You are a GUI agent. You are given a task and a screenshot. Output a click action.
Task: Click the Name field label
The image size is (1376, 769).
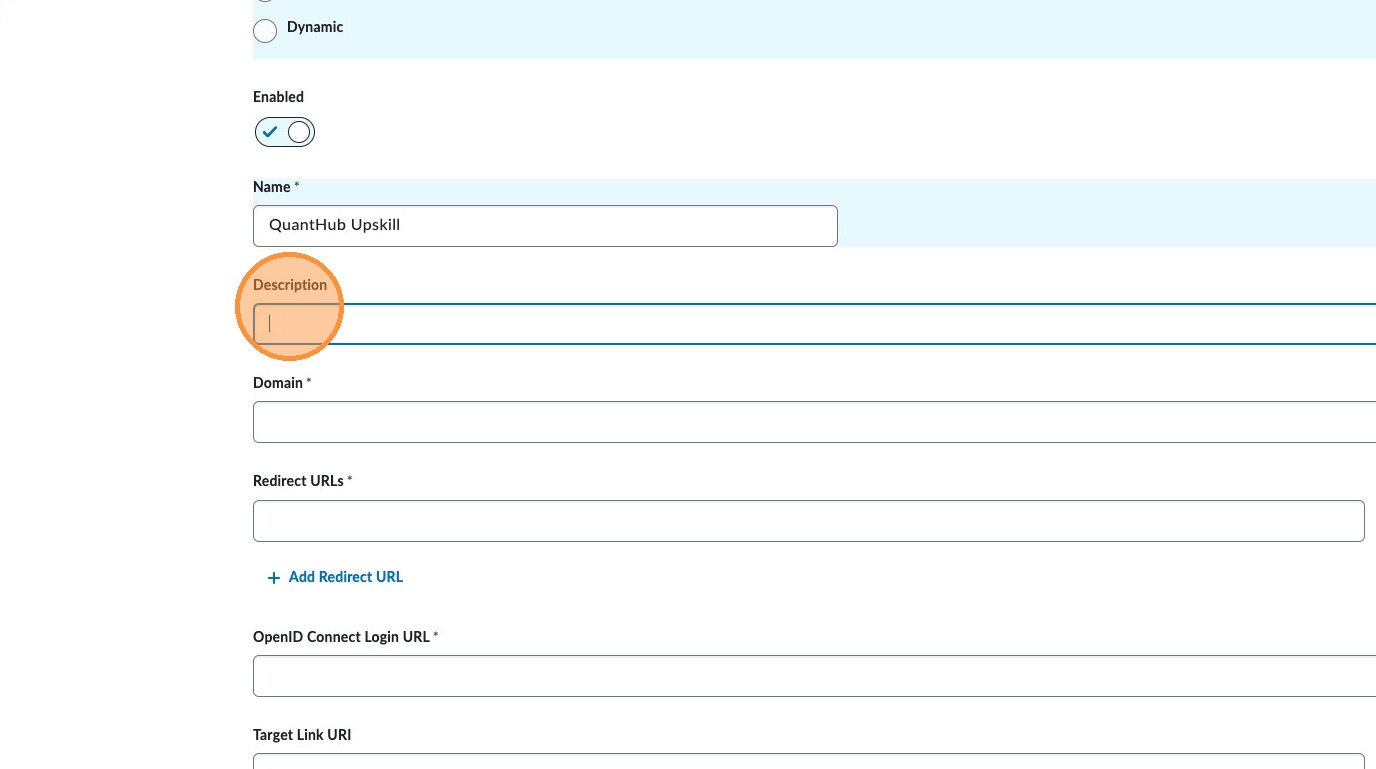click(272, 187)
